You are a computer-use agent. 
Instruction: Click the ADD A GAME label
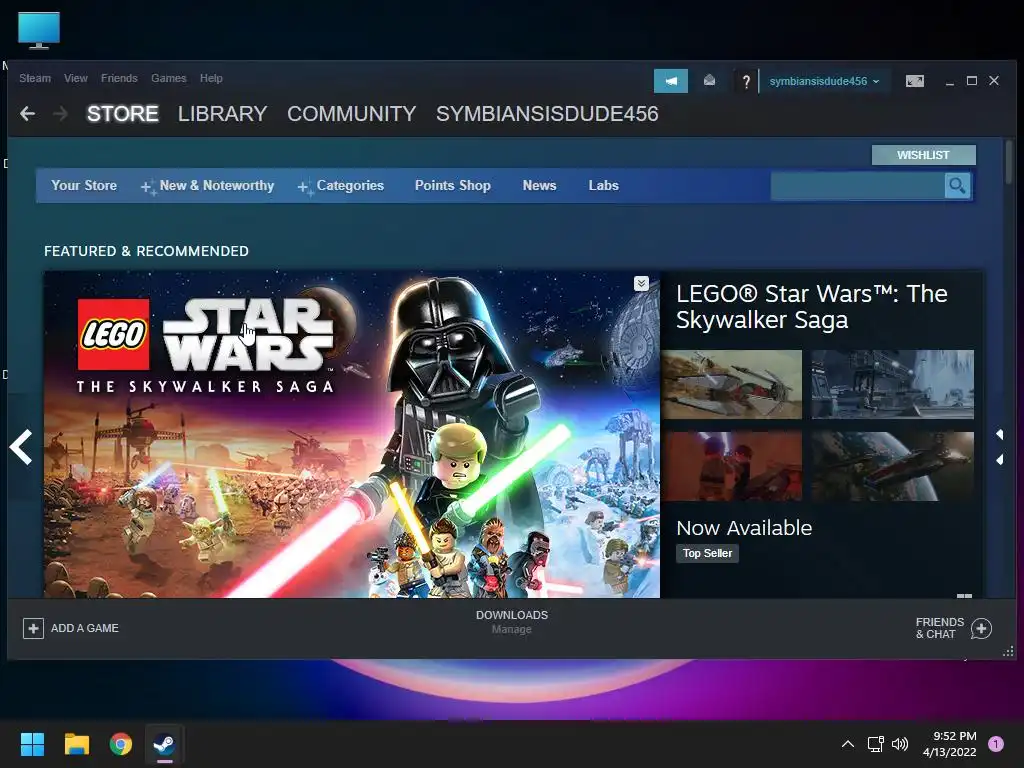click(85, 628)
